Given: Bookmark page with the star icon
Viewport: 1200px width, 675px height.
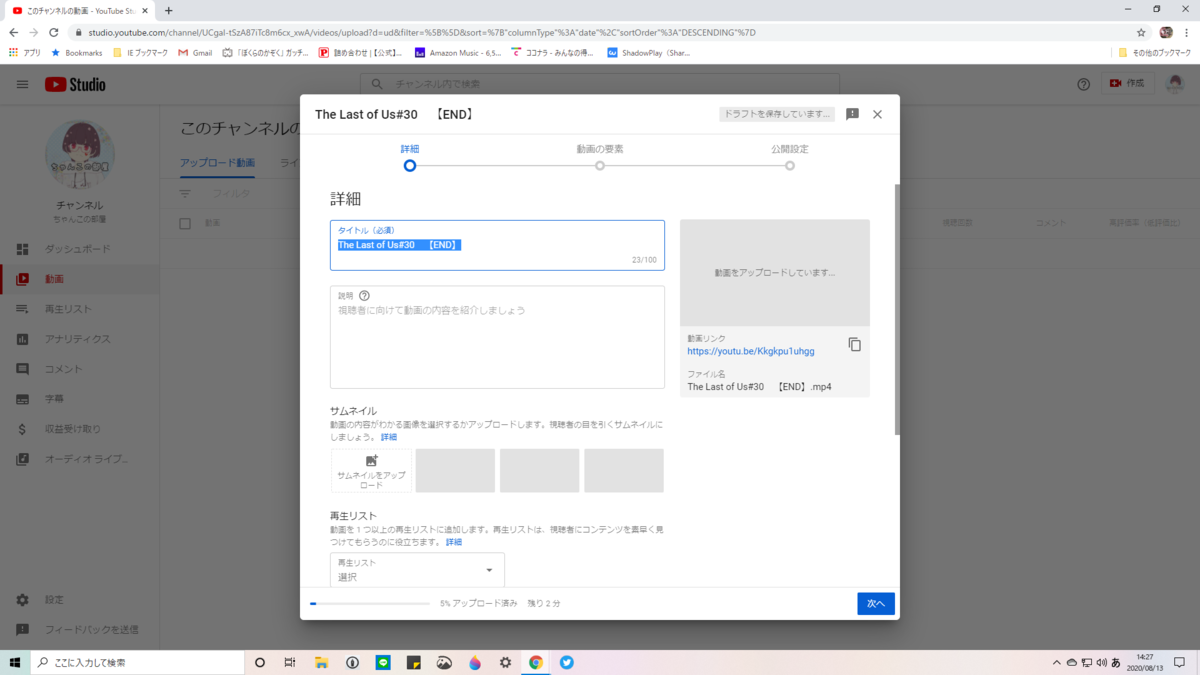Looking at the screenshot, I should click(x=1141, y=32).
